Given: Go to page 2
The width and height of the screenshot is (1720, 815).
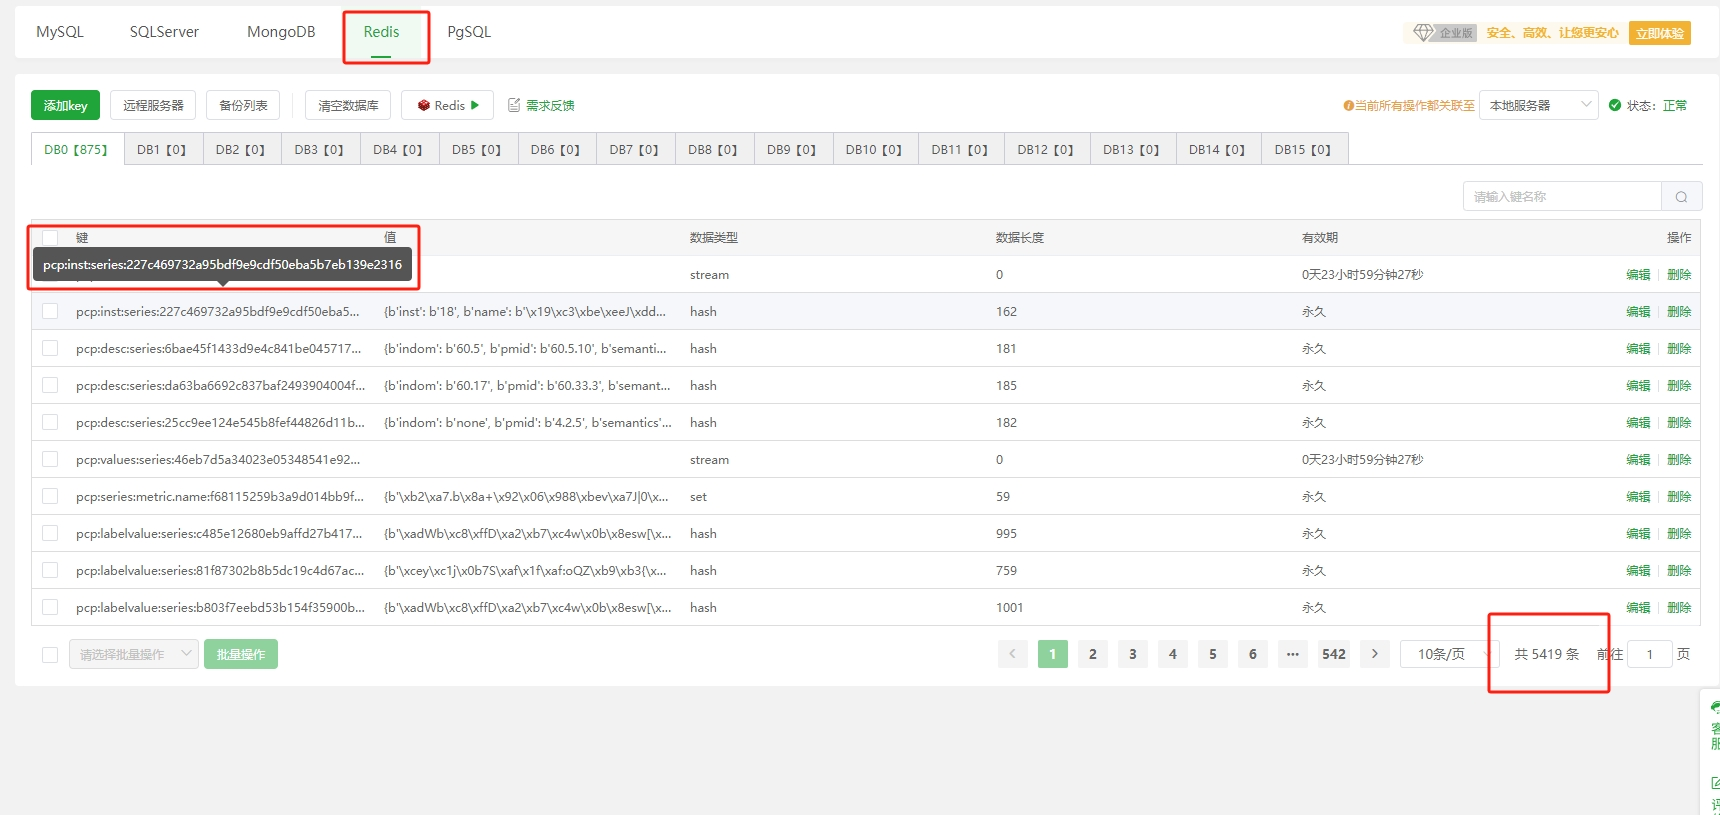Looking at the screenshot, I should click(x=1093, y=654).
